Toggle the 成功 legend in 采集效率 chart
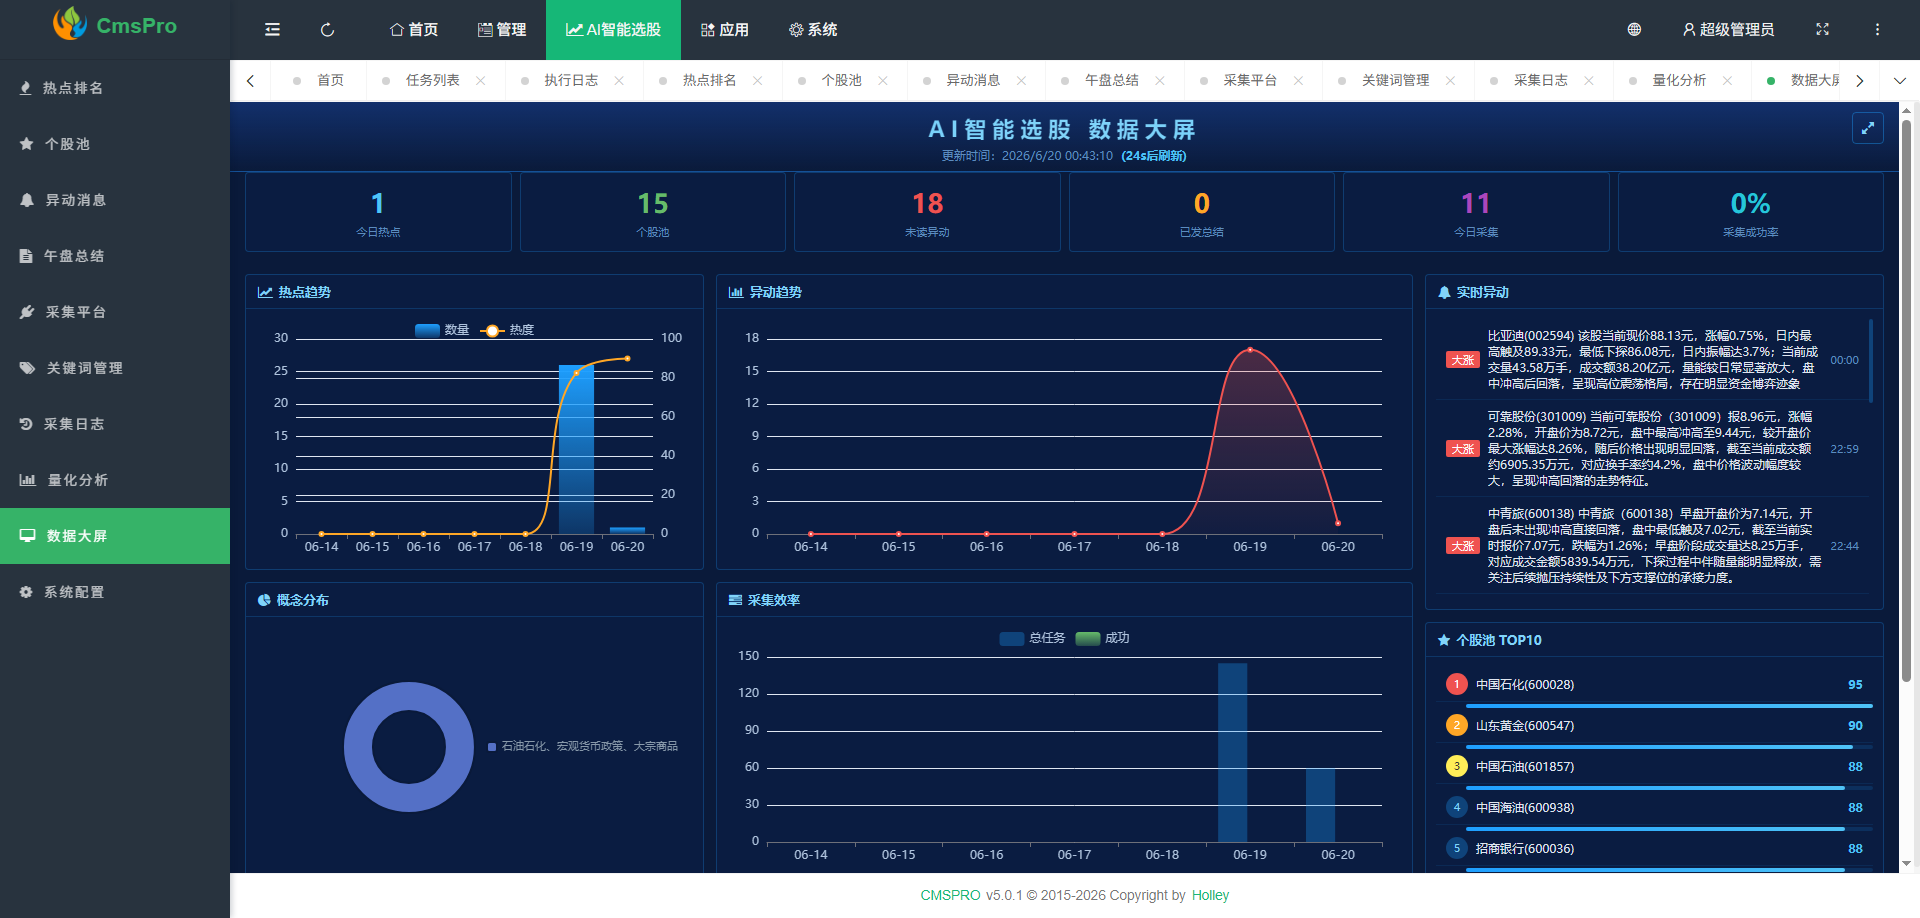 click(1102, 638)
